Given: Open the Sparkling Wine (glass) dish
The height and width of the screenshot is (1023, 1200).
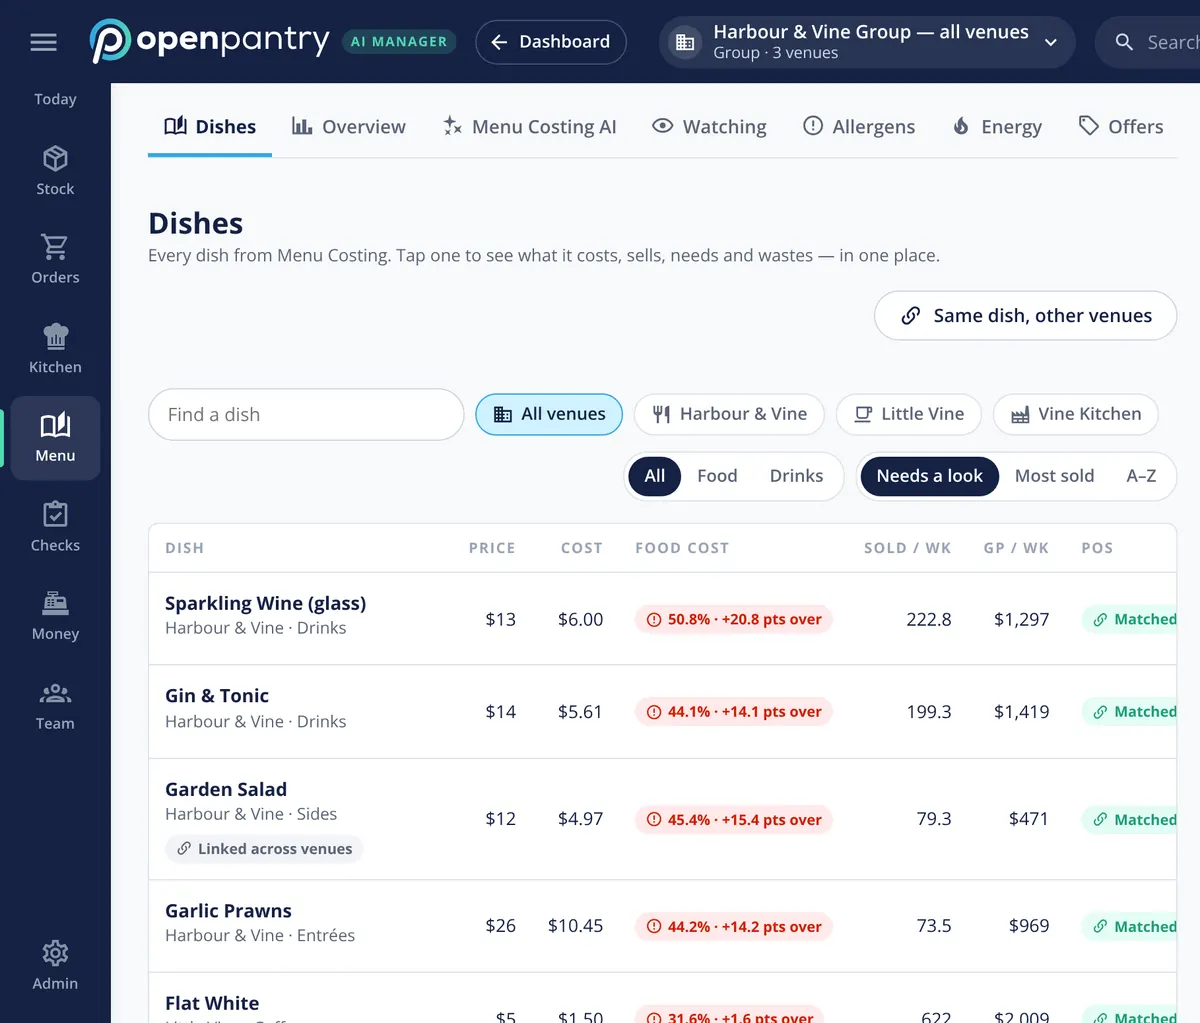Looking at the screenshot, I should [662, 619].
